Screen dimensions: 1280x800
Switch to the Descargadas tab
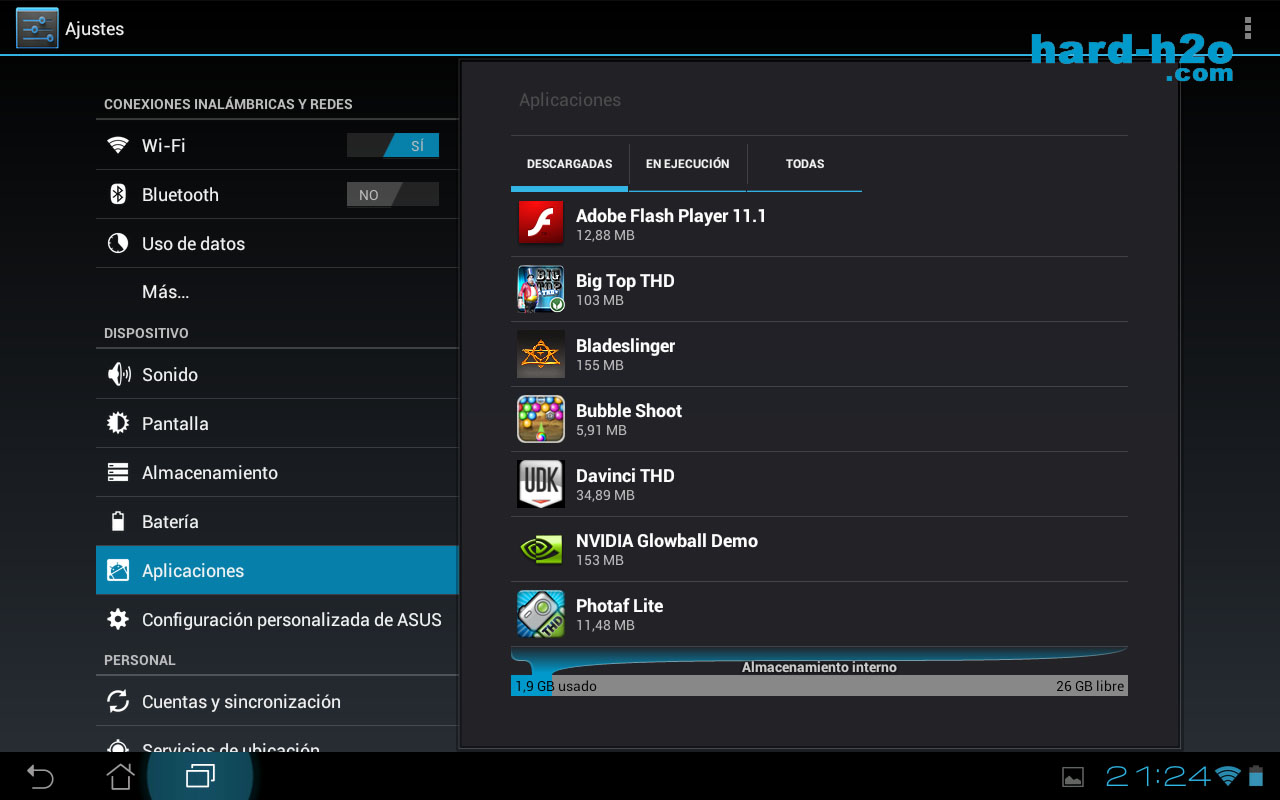[570, 164]
